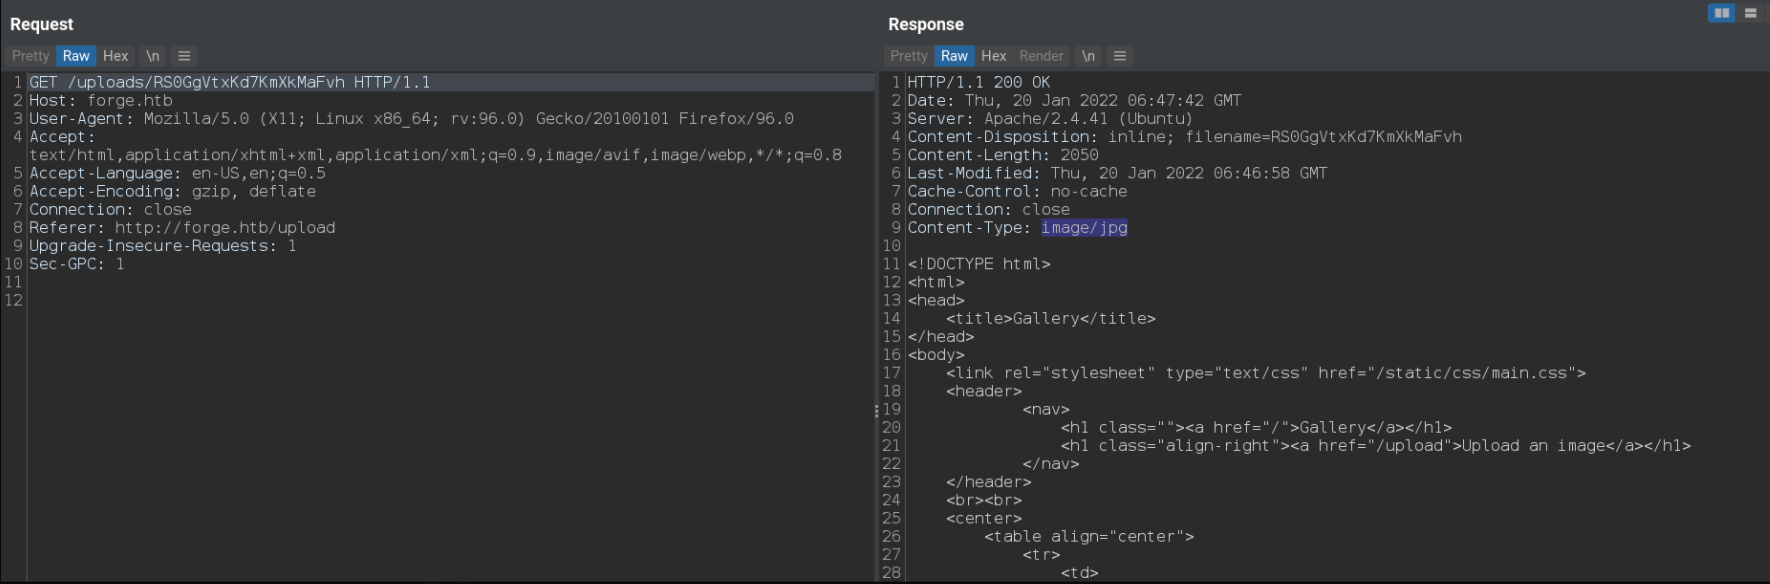Click the Referer http://forge.htb/upload line
This screenshot has width=1770, height=584.
coord(182,227)
